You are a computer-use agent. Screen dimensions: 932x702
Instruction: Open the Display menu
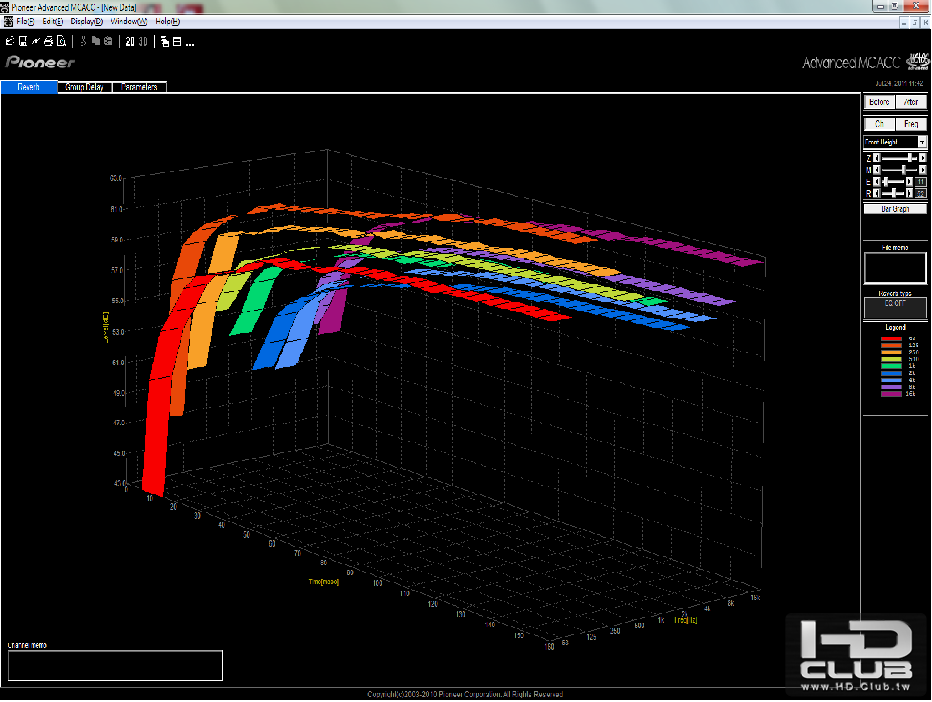pyautogui.click(x=87, y=21)
